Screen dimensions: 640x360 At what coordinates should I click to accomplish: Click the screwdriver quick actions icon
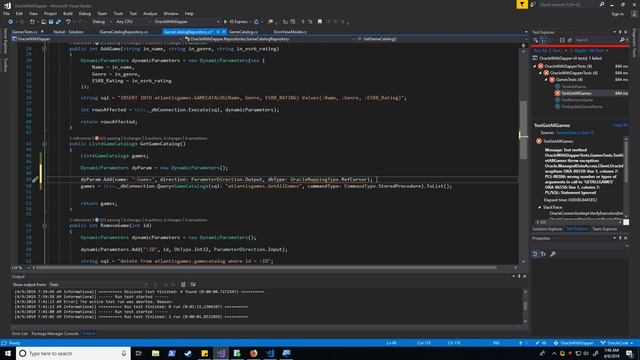[35, 179]
